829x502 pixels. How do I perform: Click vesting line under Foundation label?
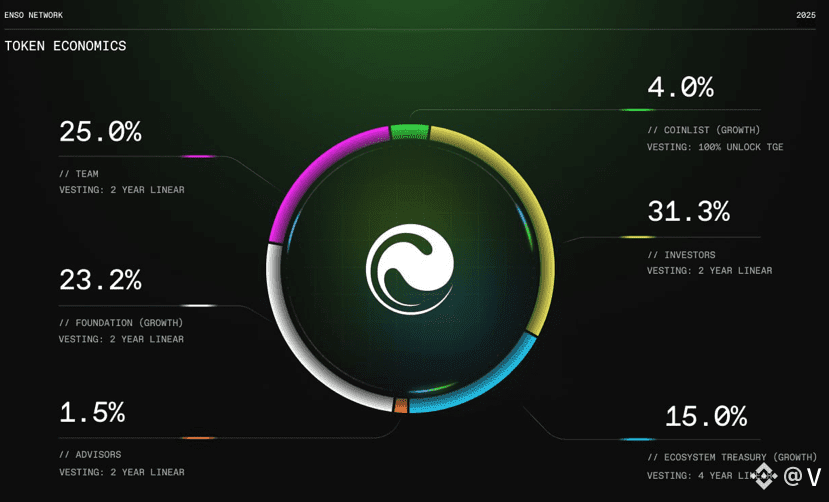121,340
